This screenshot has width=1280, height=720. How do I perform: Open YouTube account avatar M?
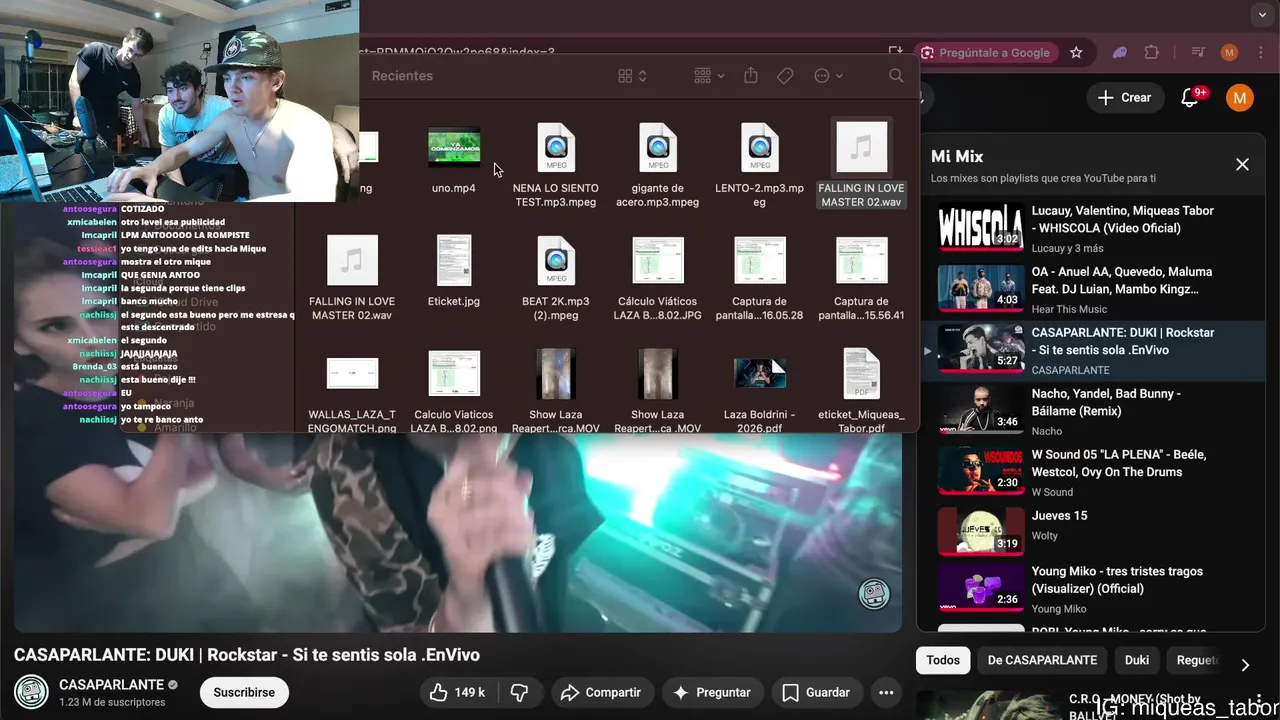(1240, 97)
